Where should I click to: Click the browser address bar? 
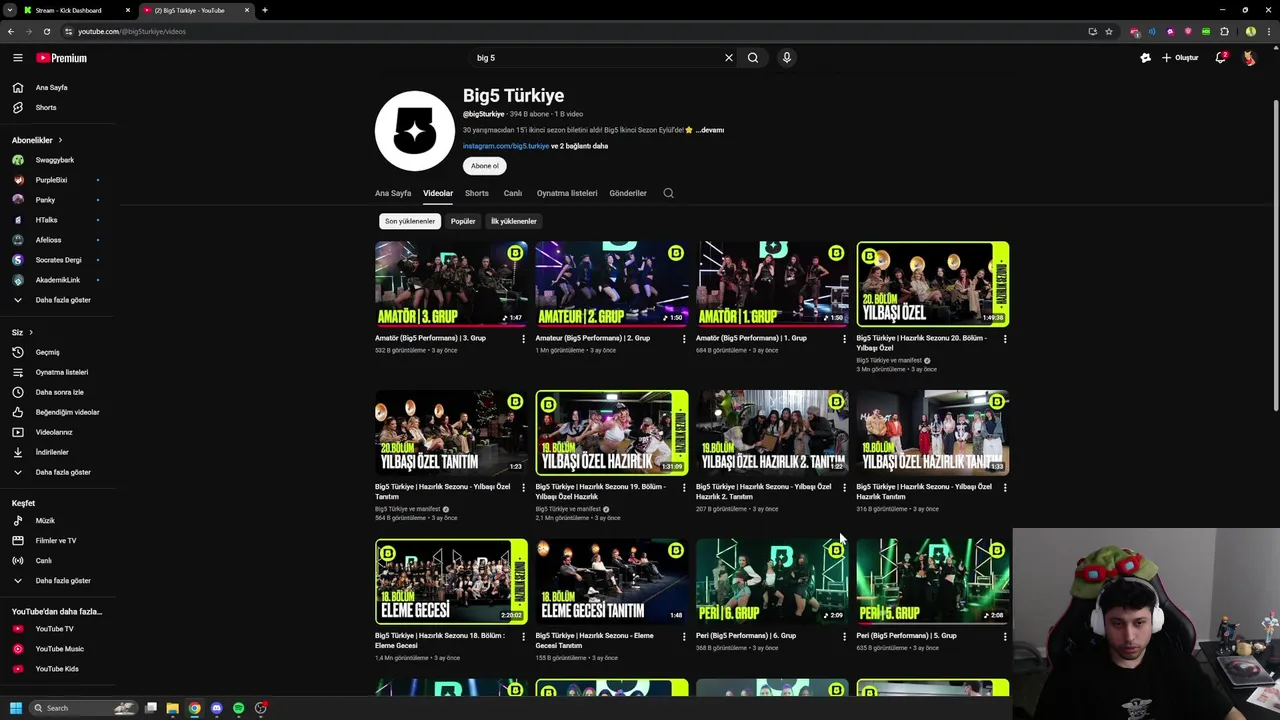pyautogui.click(x=575, y=31)
